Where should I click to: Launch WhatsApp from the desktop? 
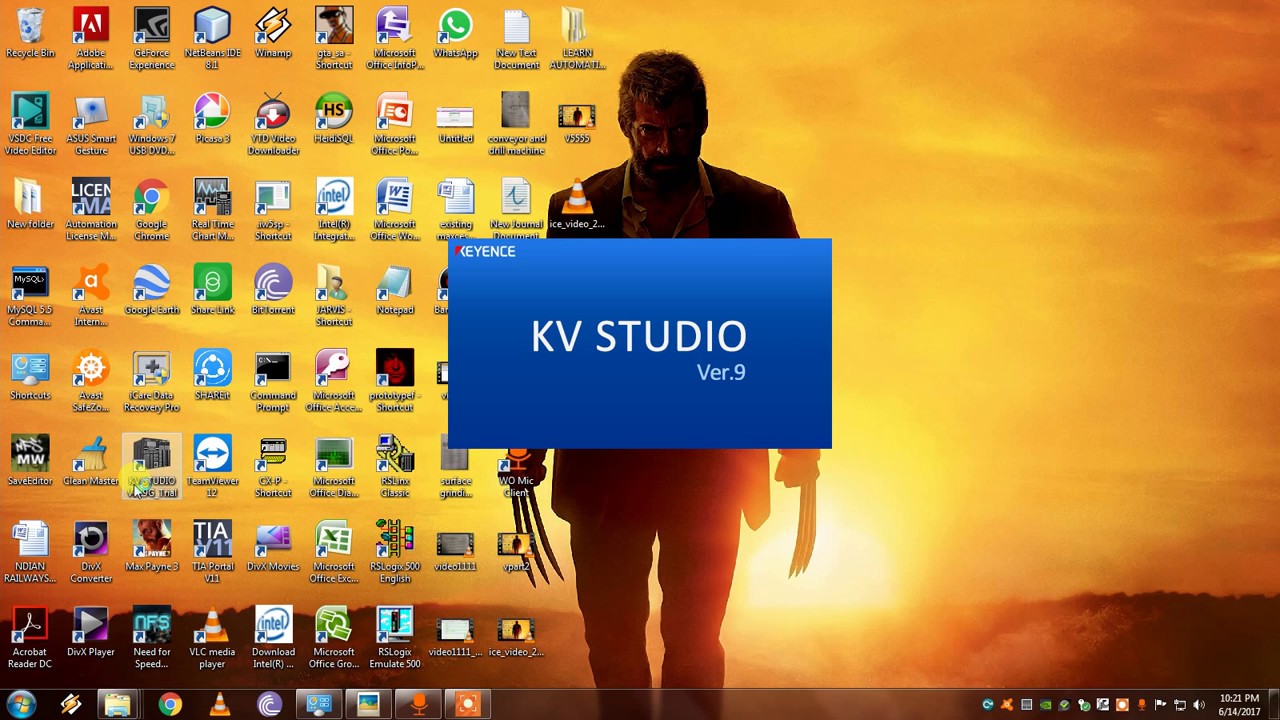tap(455, 34)
